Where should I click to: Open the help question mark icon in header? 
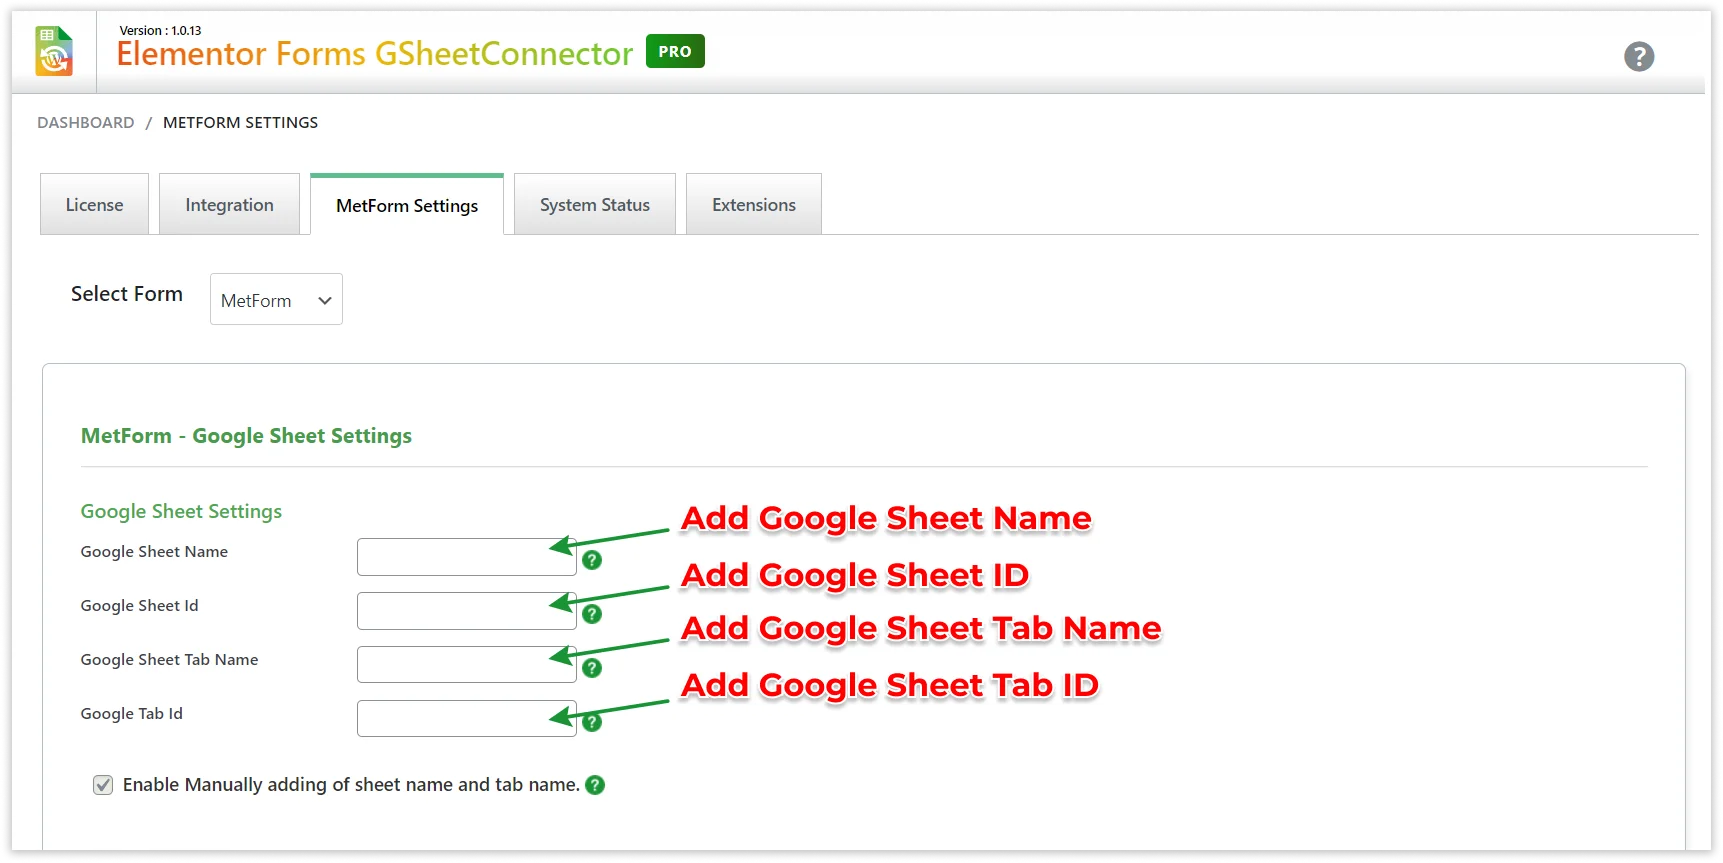pos(1638,57)
